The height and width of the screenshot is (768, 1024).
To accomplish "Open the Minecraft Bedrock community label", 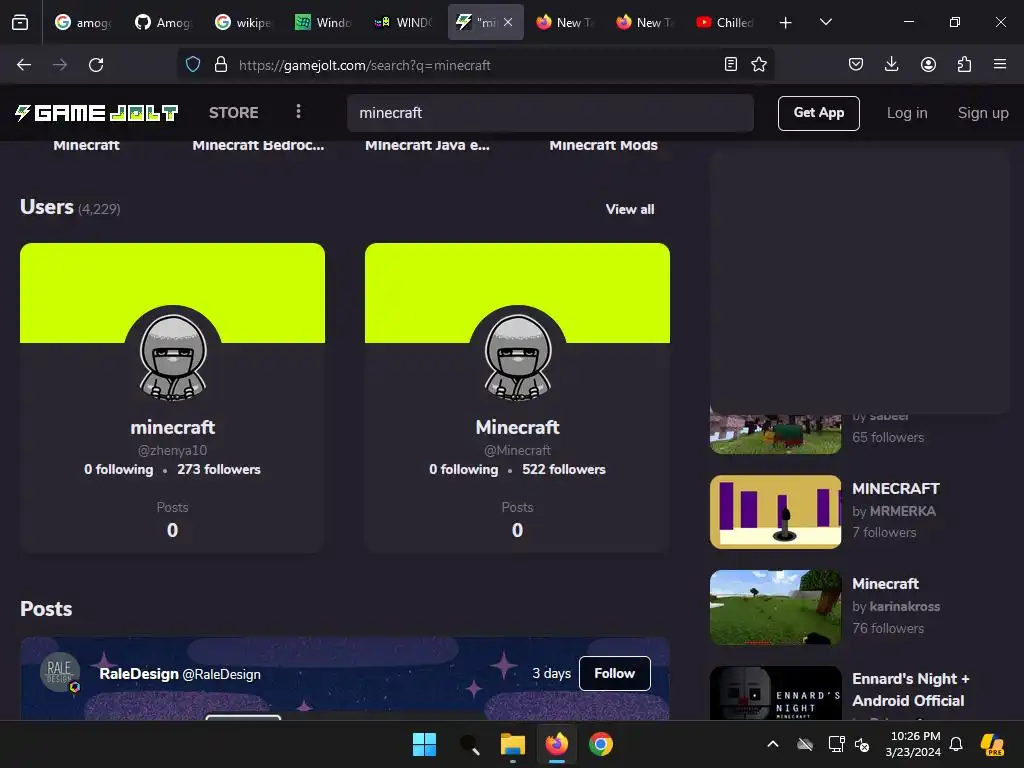I will tap(258, 145).
